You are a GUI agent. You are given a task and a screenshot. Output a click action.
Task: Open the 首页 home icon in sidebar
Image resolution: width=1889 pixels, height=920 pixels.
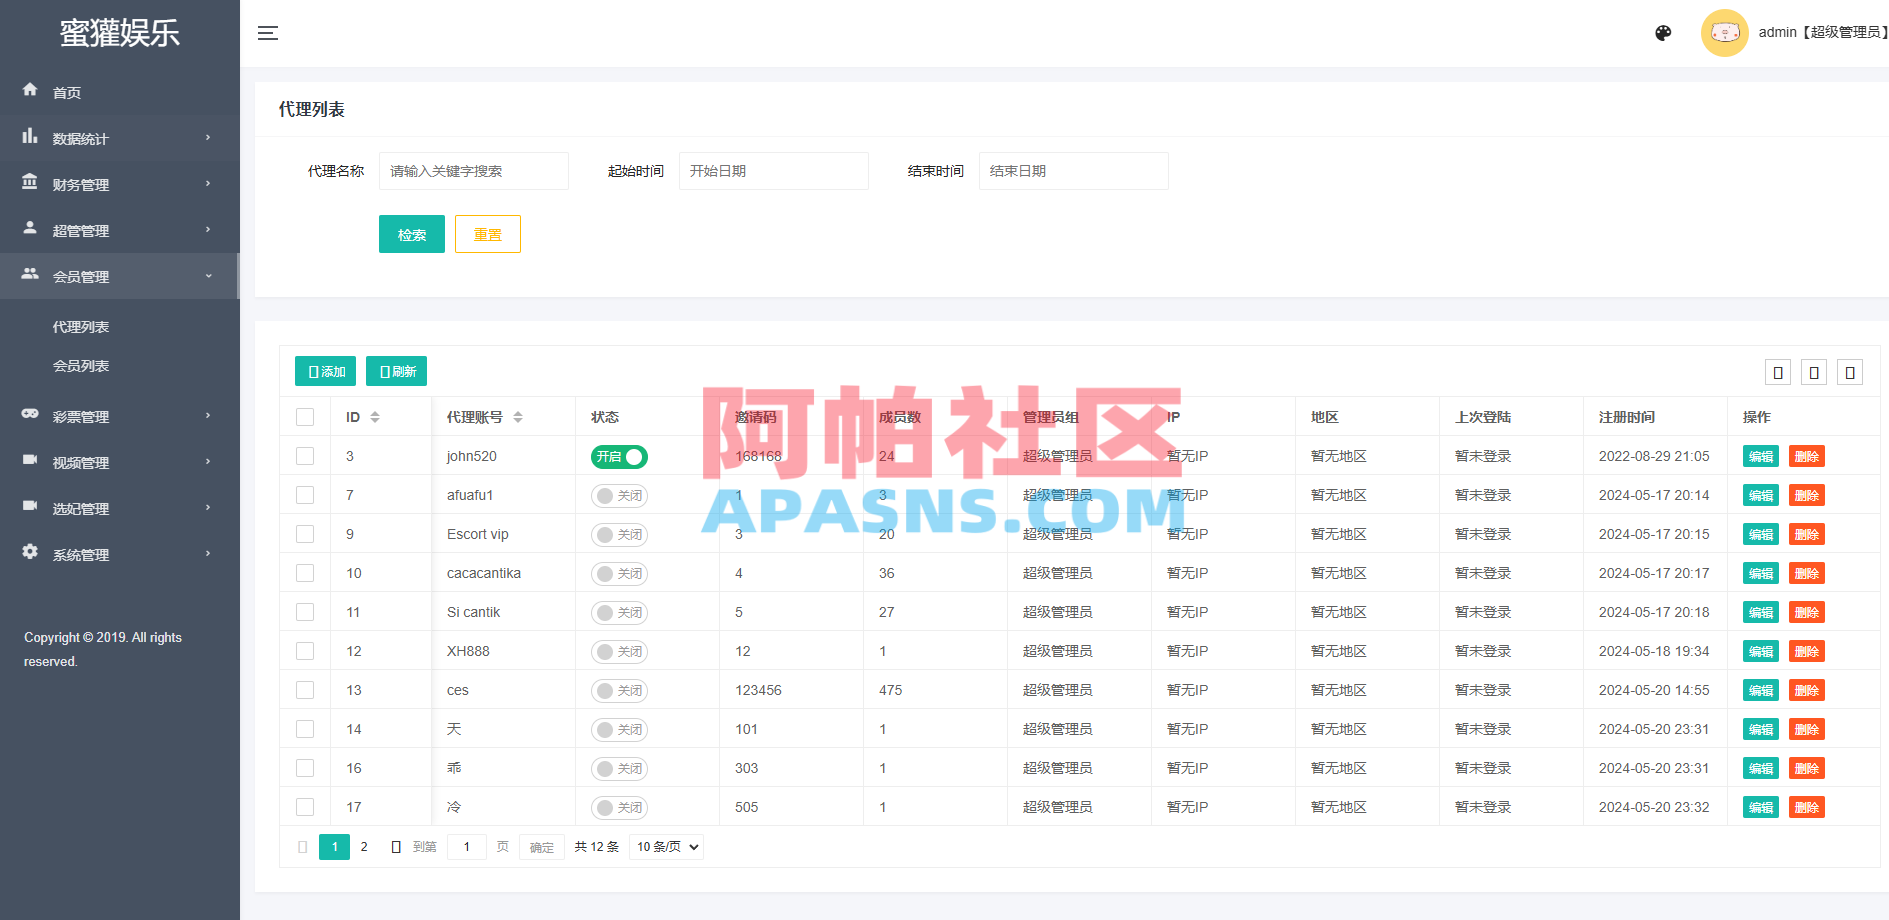pyautogui.click(x=30, y=91)
